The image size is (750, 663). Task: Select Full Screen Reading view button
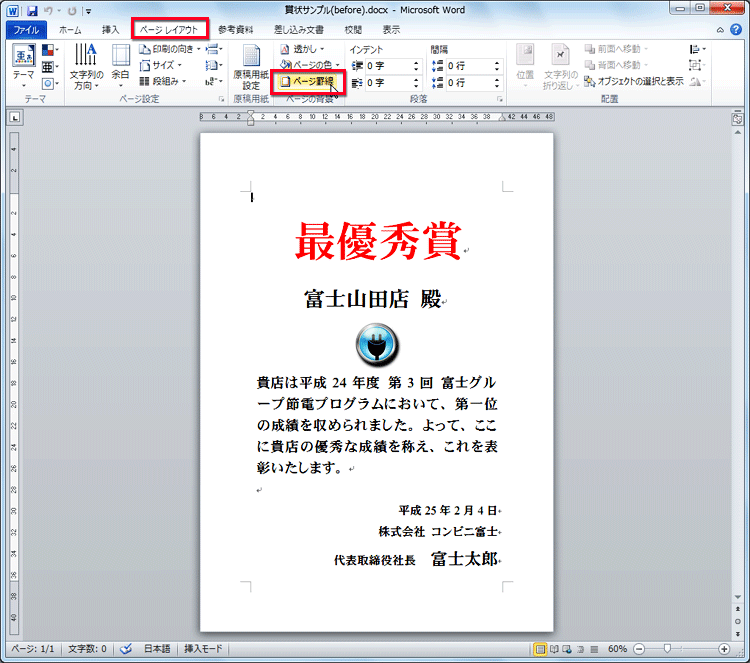[554, 649]
